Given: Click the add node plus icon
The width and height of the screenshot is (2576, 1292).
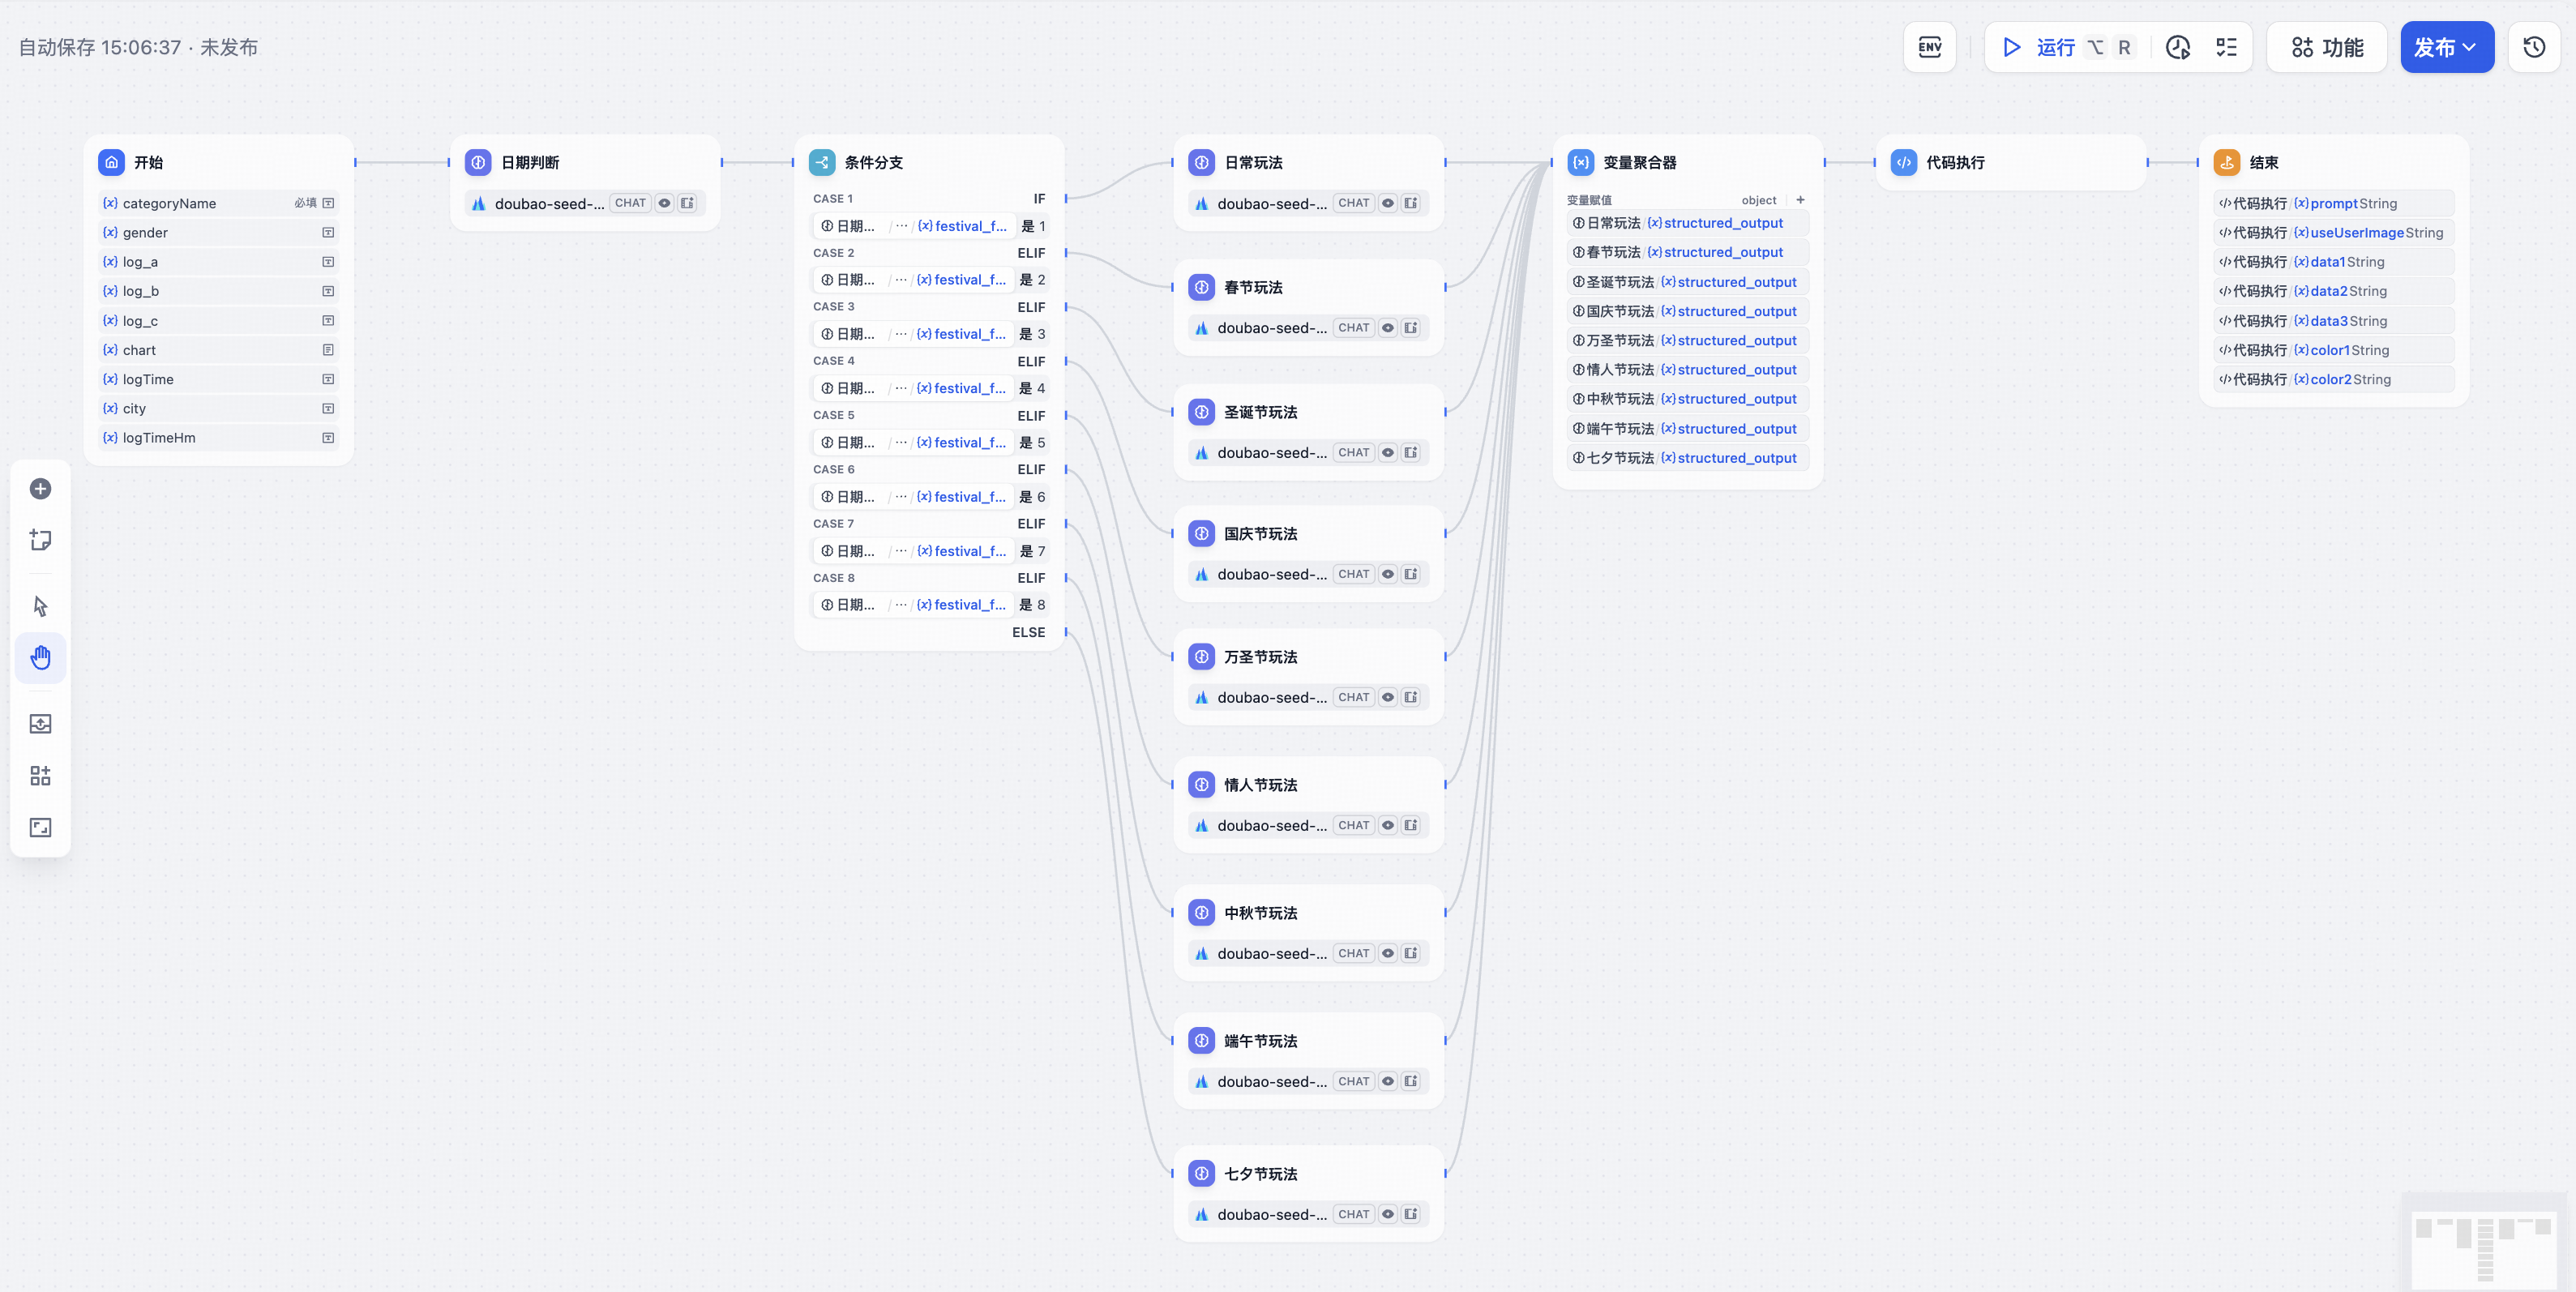Looking at the screenshot, I should (40, 489).
